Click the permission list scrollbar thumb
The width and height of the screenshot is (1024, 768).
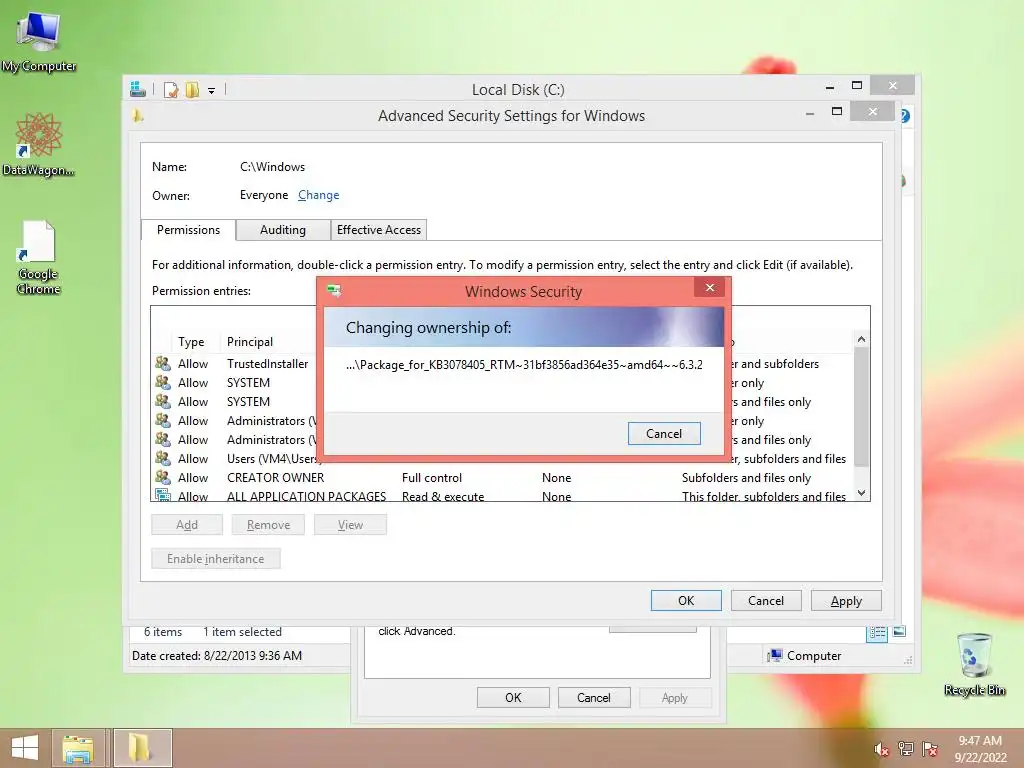click(861, 406)
